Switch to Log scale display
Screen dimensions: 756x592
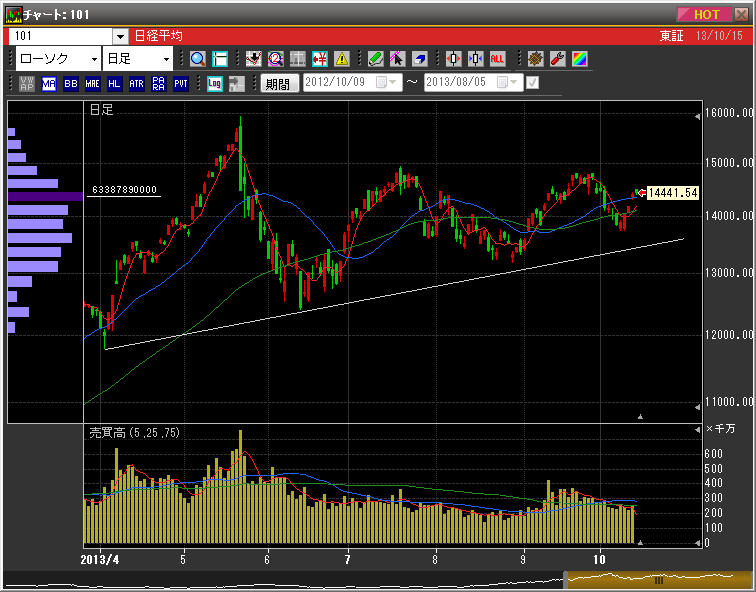pos(214,84)
